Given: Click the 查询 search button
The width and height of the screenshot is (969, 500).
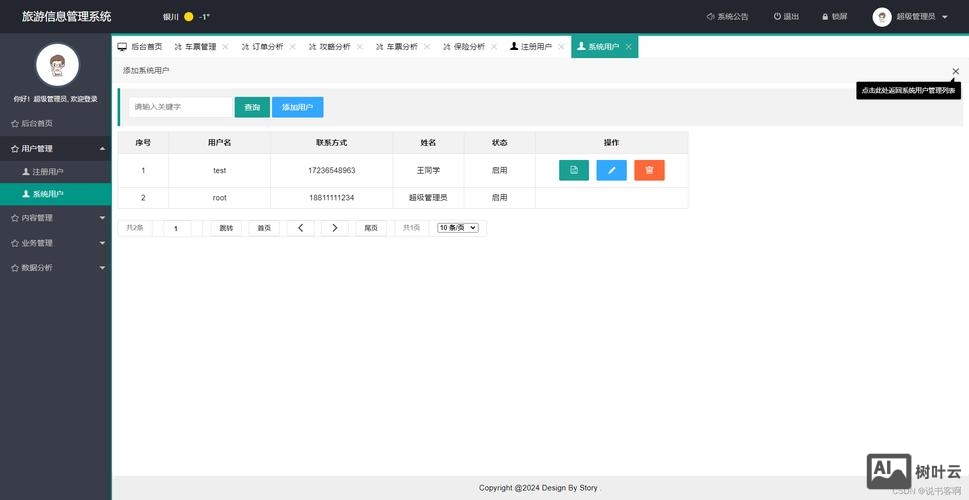Looking at the screenshot, I should [252, 107].
